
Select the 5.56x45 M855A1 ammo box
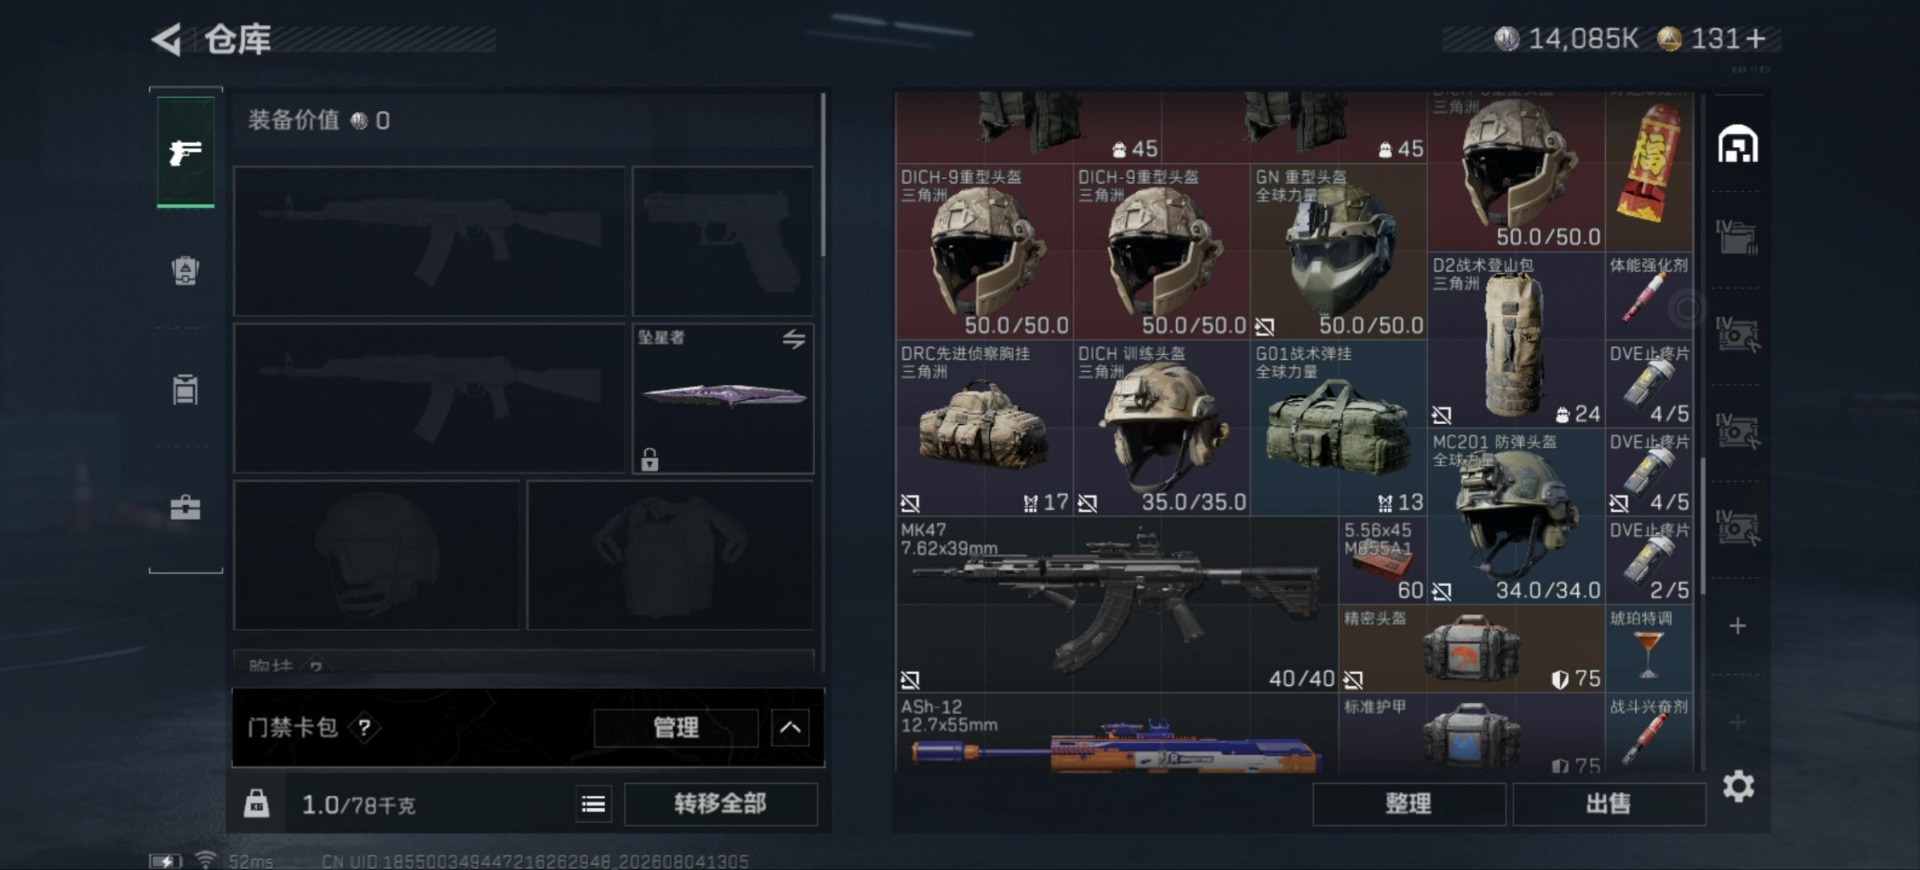(1383, 561)
